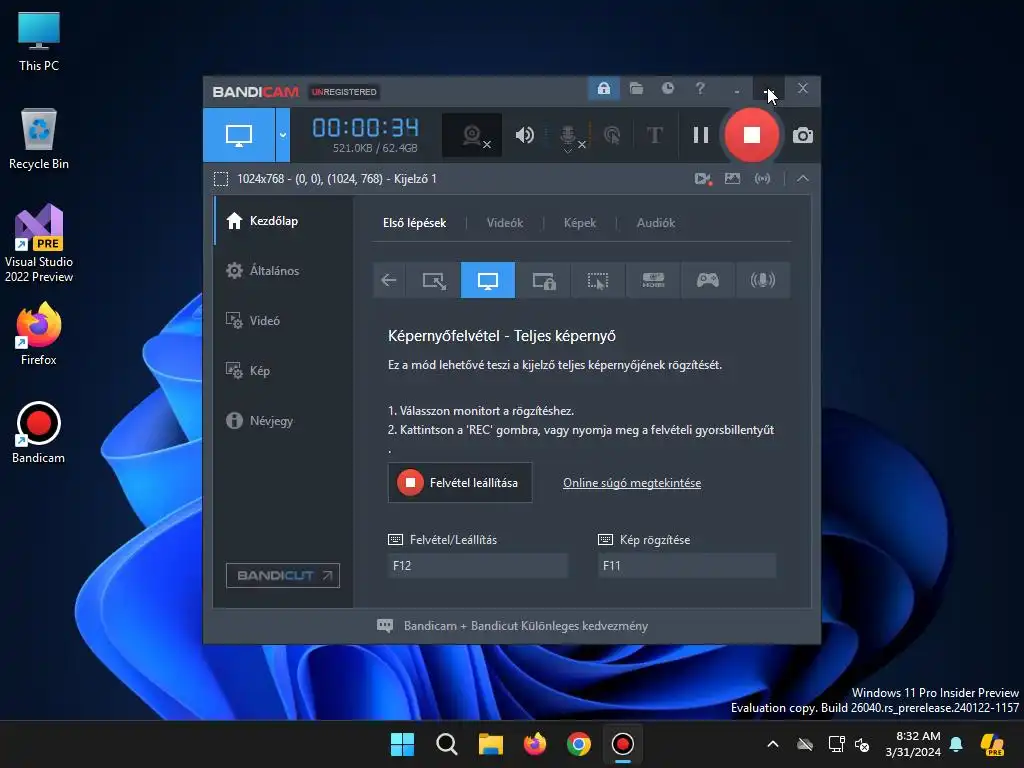The image size is (1024, 768).
Task: Open taskbar Search
Action: [447, 744]
